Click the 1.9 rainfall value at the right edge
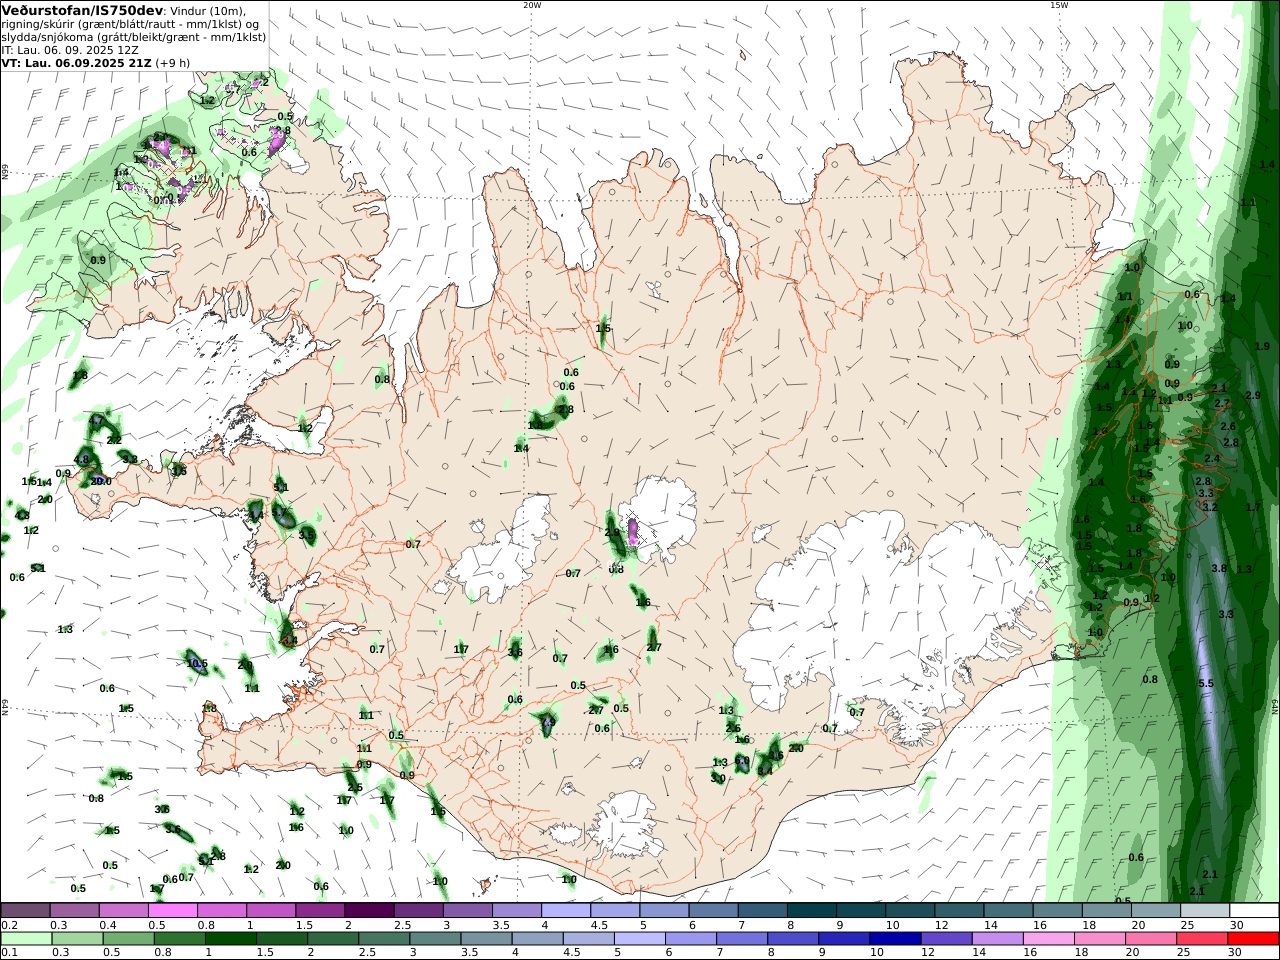The width and height of the screenshot is (1280, 960). [1262, 346]
